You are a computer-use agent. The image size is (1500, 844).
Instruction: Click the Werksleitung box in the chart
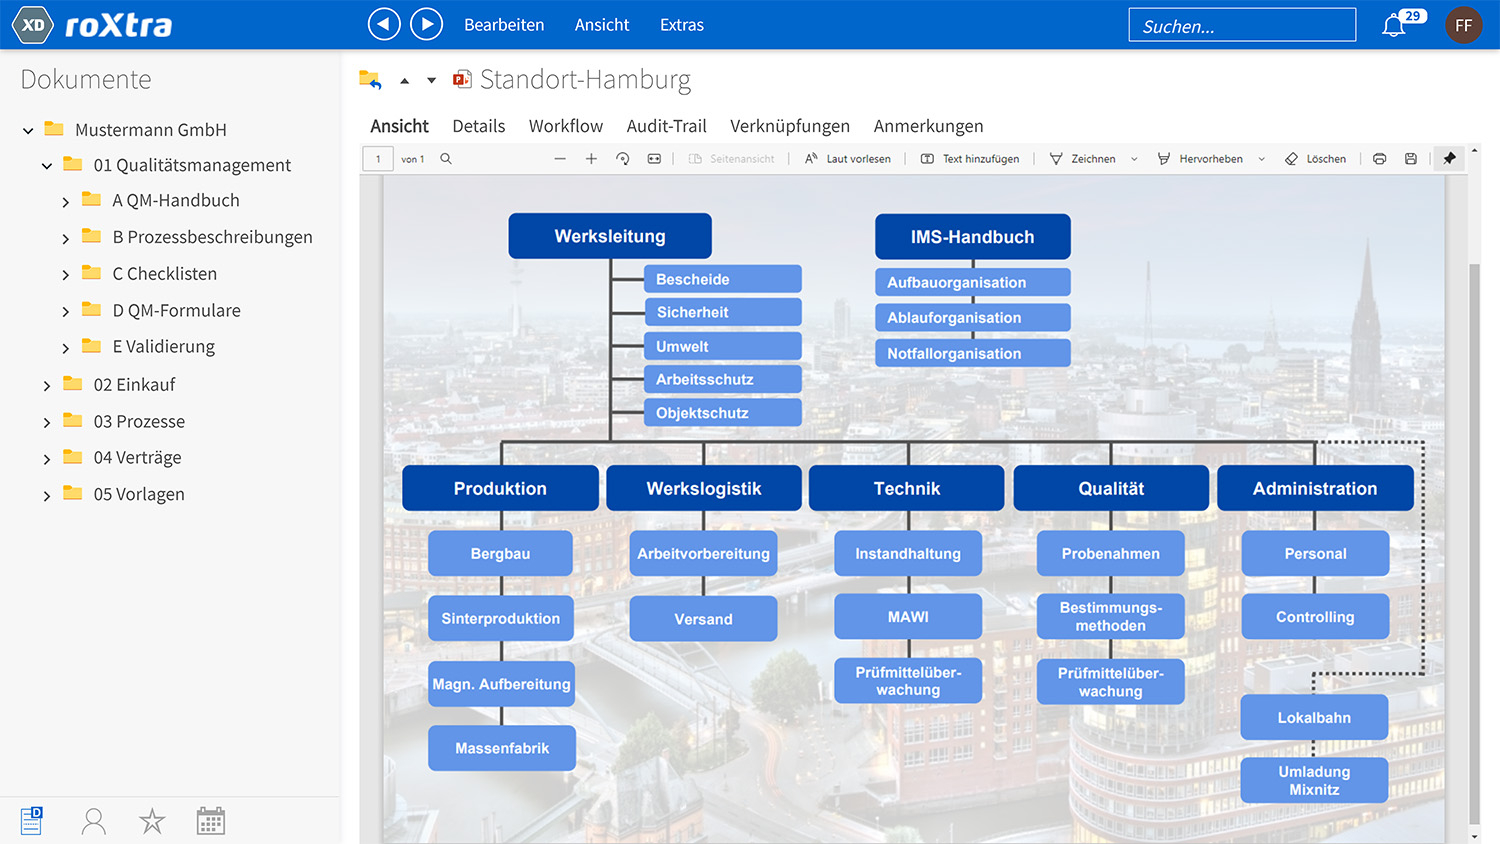coord(610,236)
